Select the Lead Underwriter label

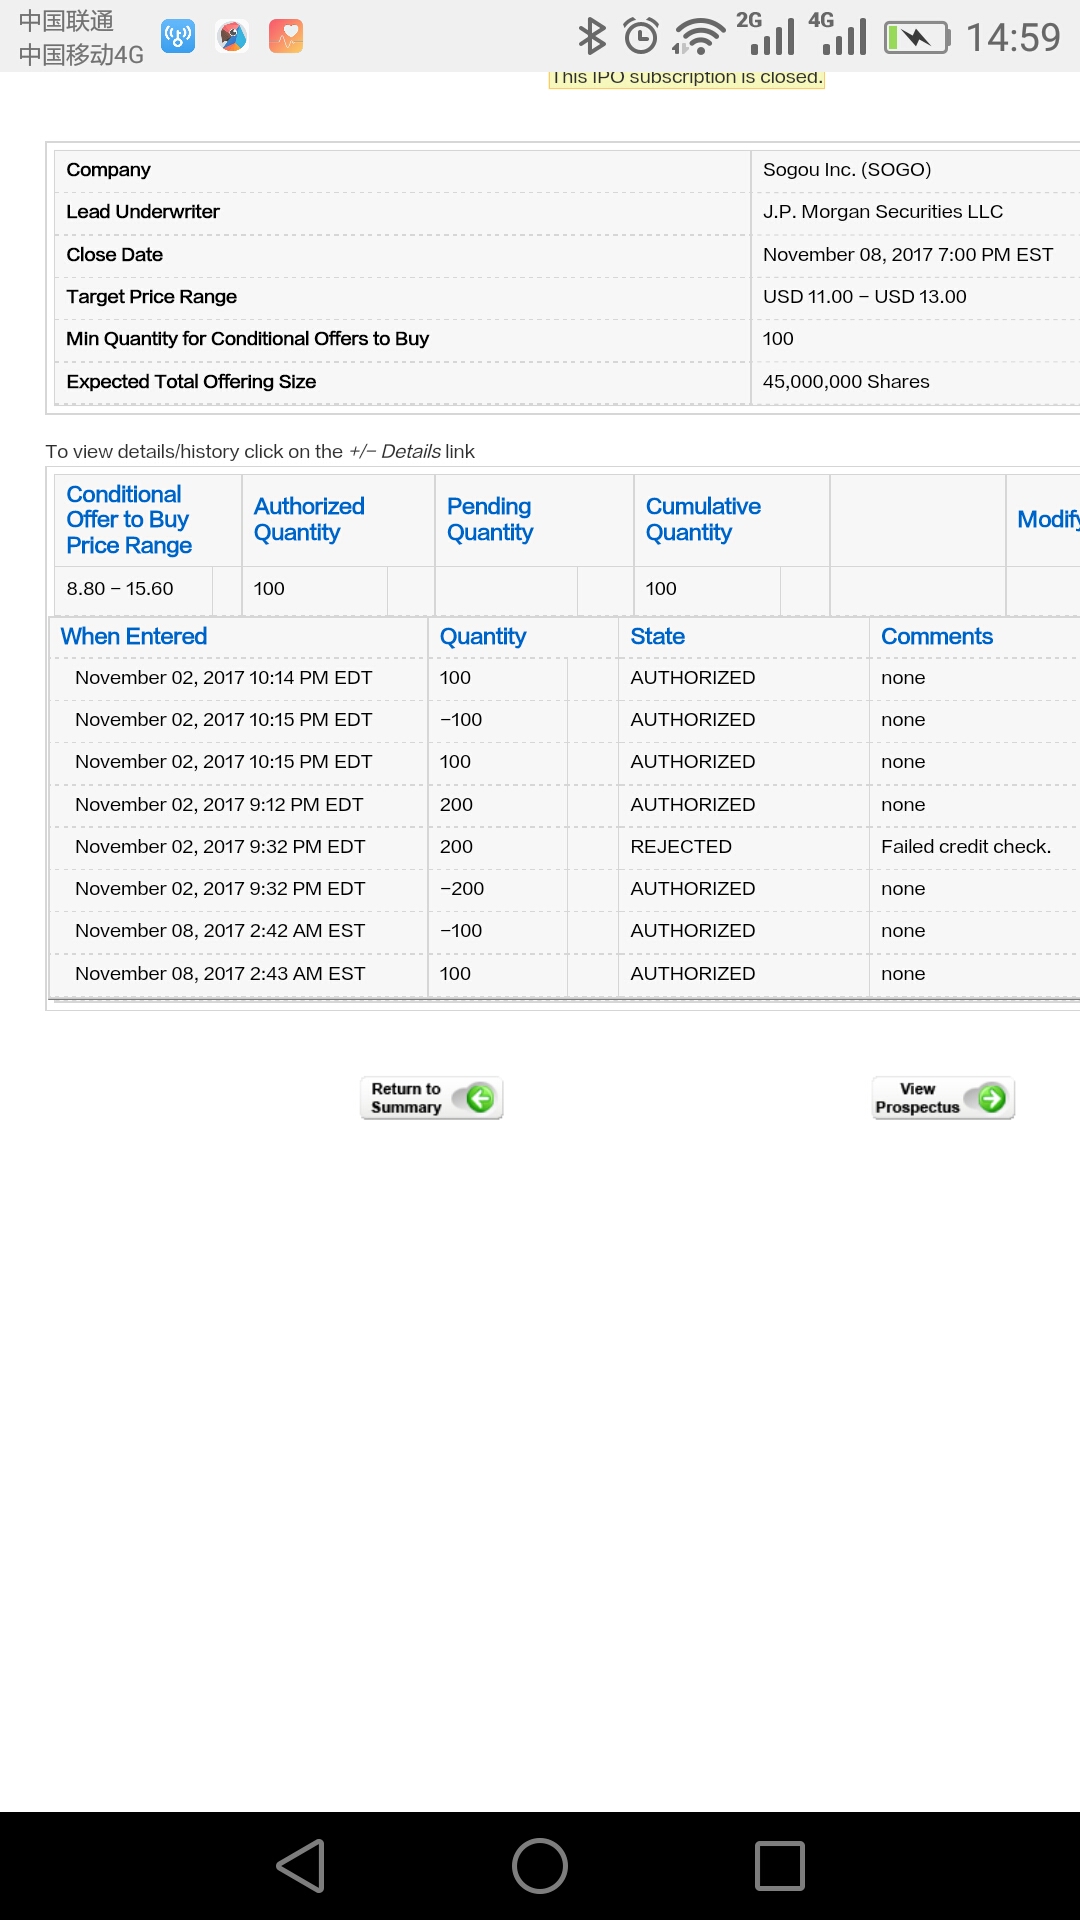(143, 212)
